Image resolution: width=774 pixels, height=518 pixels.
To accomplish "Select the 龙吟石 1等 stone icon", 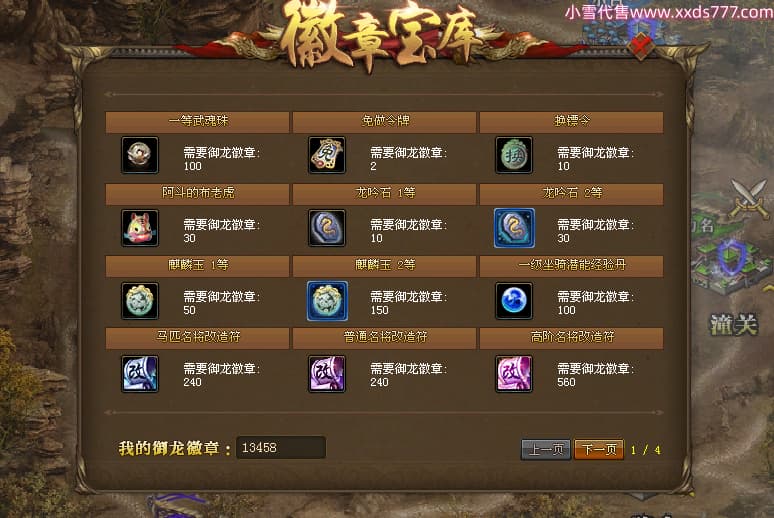I will click(327, 228).
